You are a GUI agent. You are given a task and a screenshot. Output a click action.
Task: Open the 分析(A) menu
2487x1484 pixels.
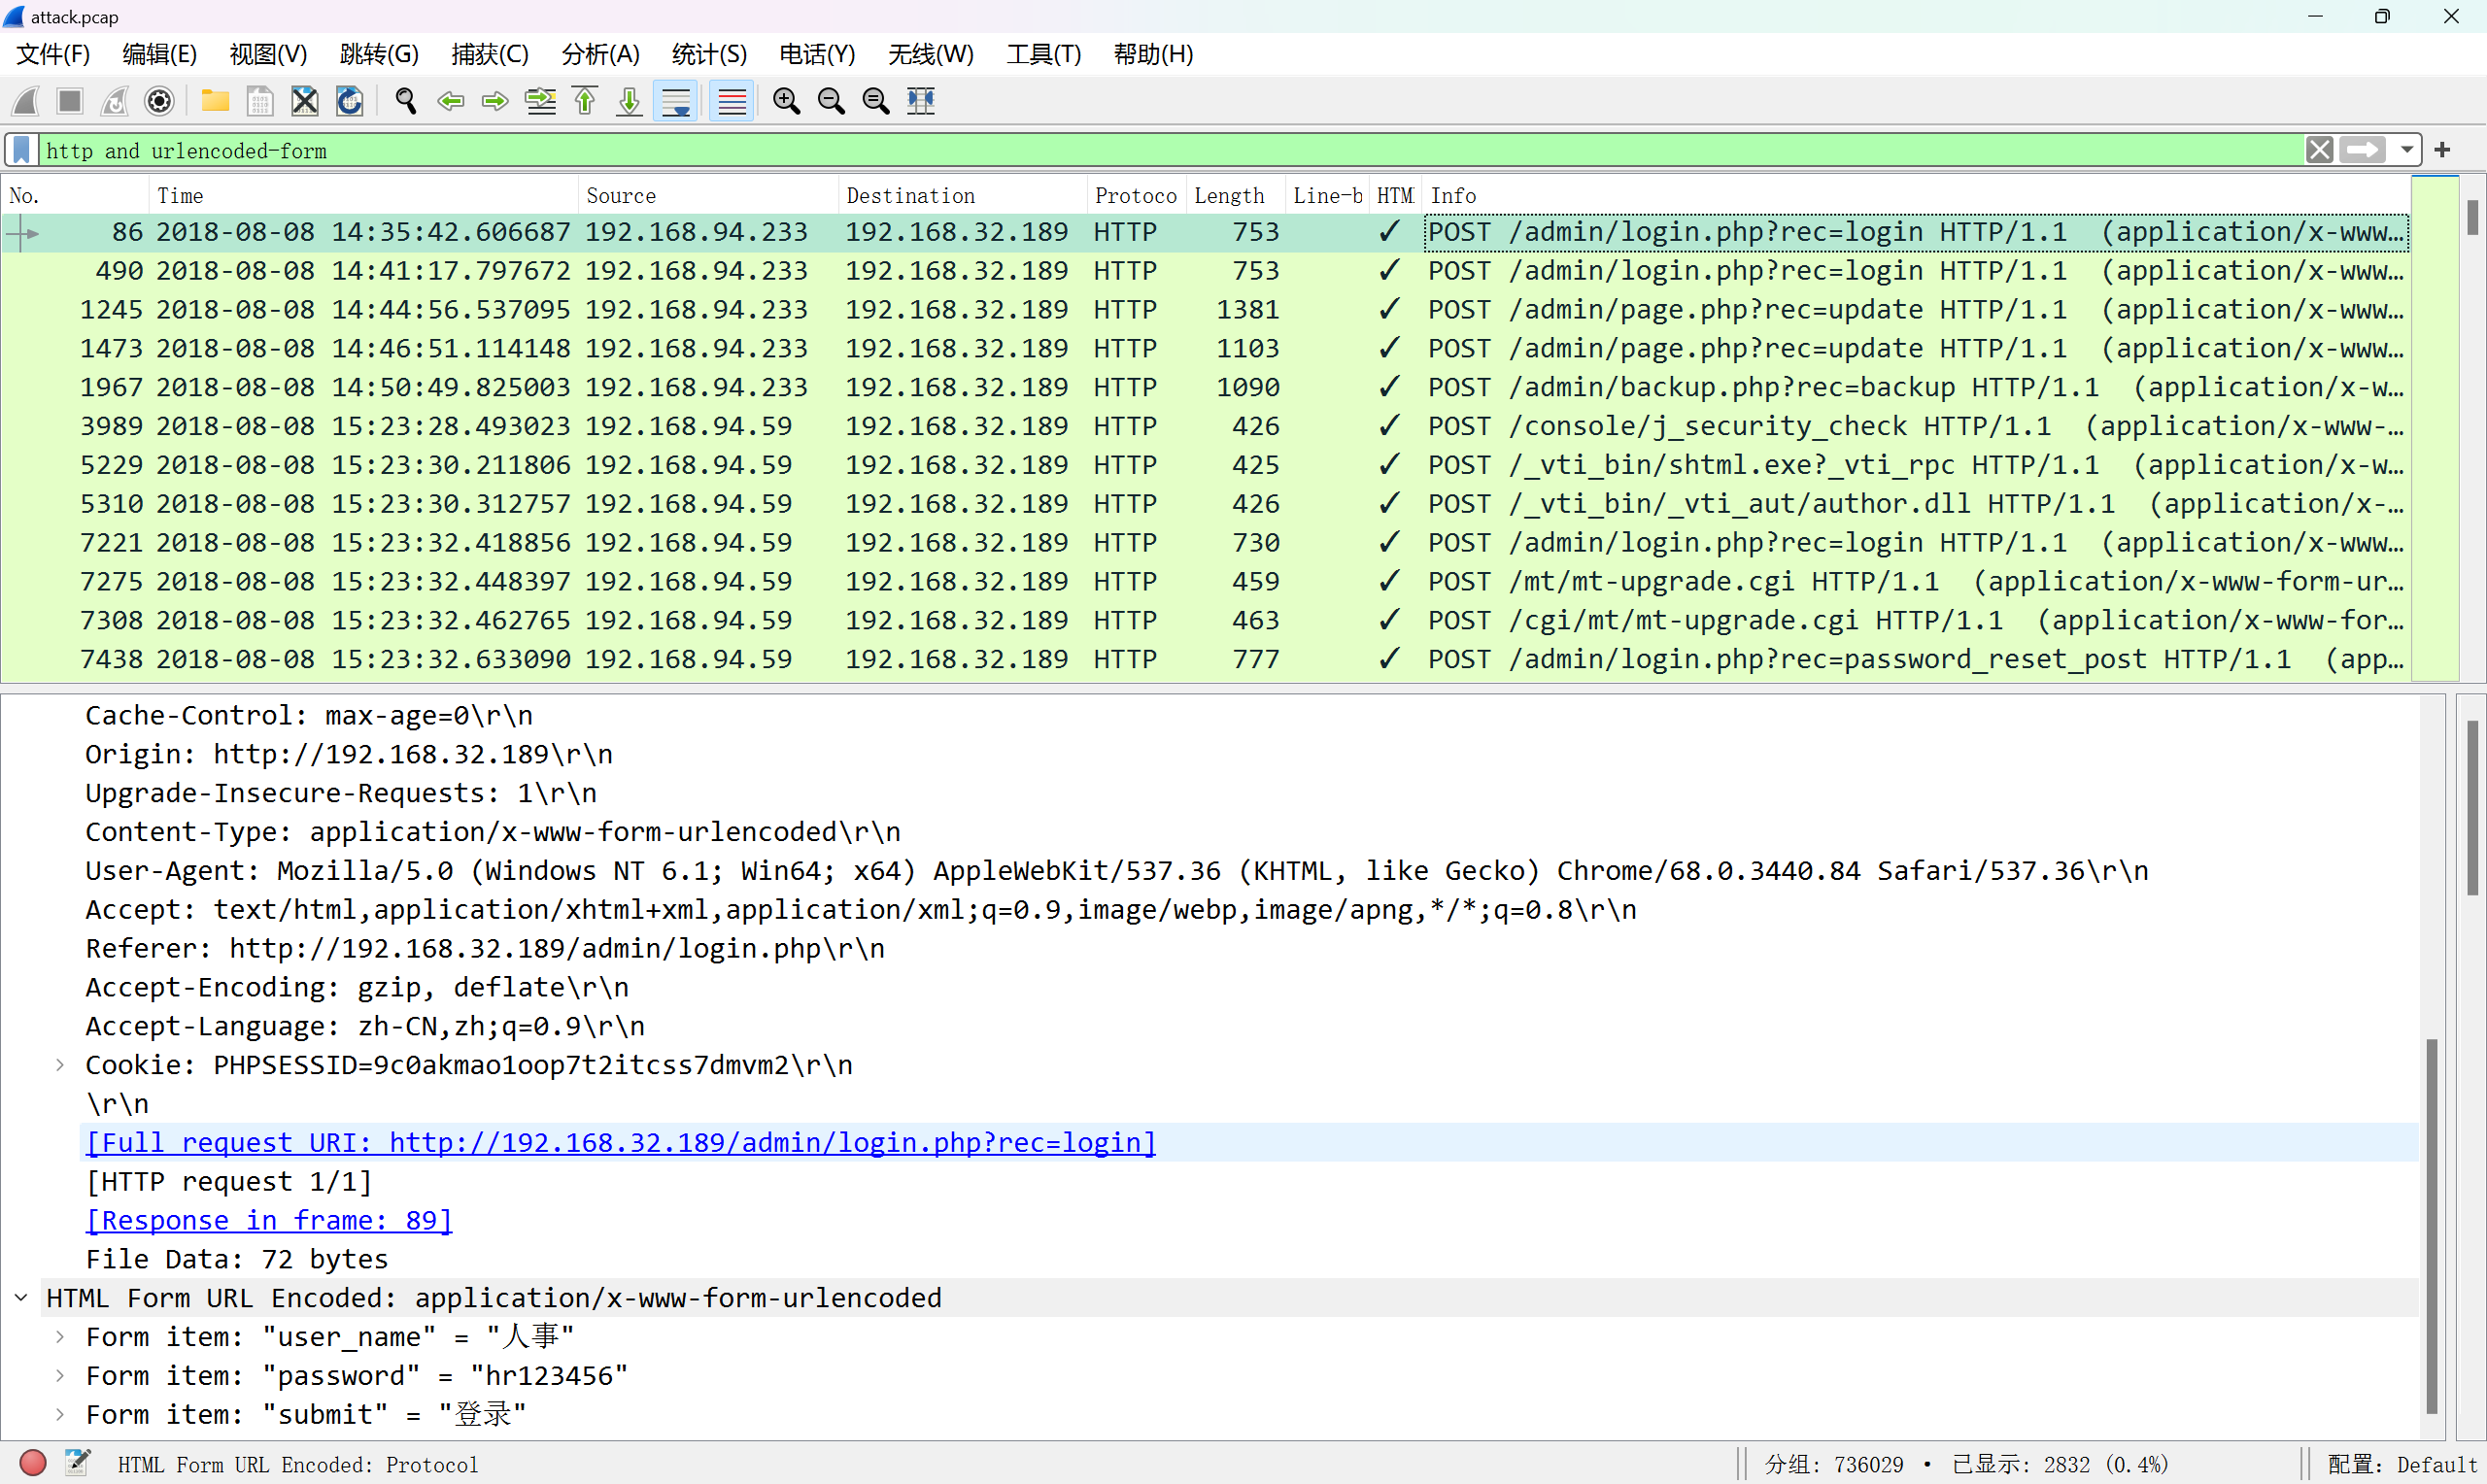pyautogui.click(x=599, y=54)
